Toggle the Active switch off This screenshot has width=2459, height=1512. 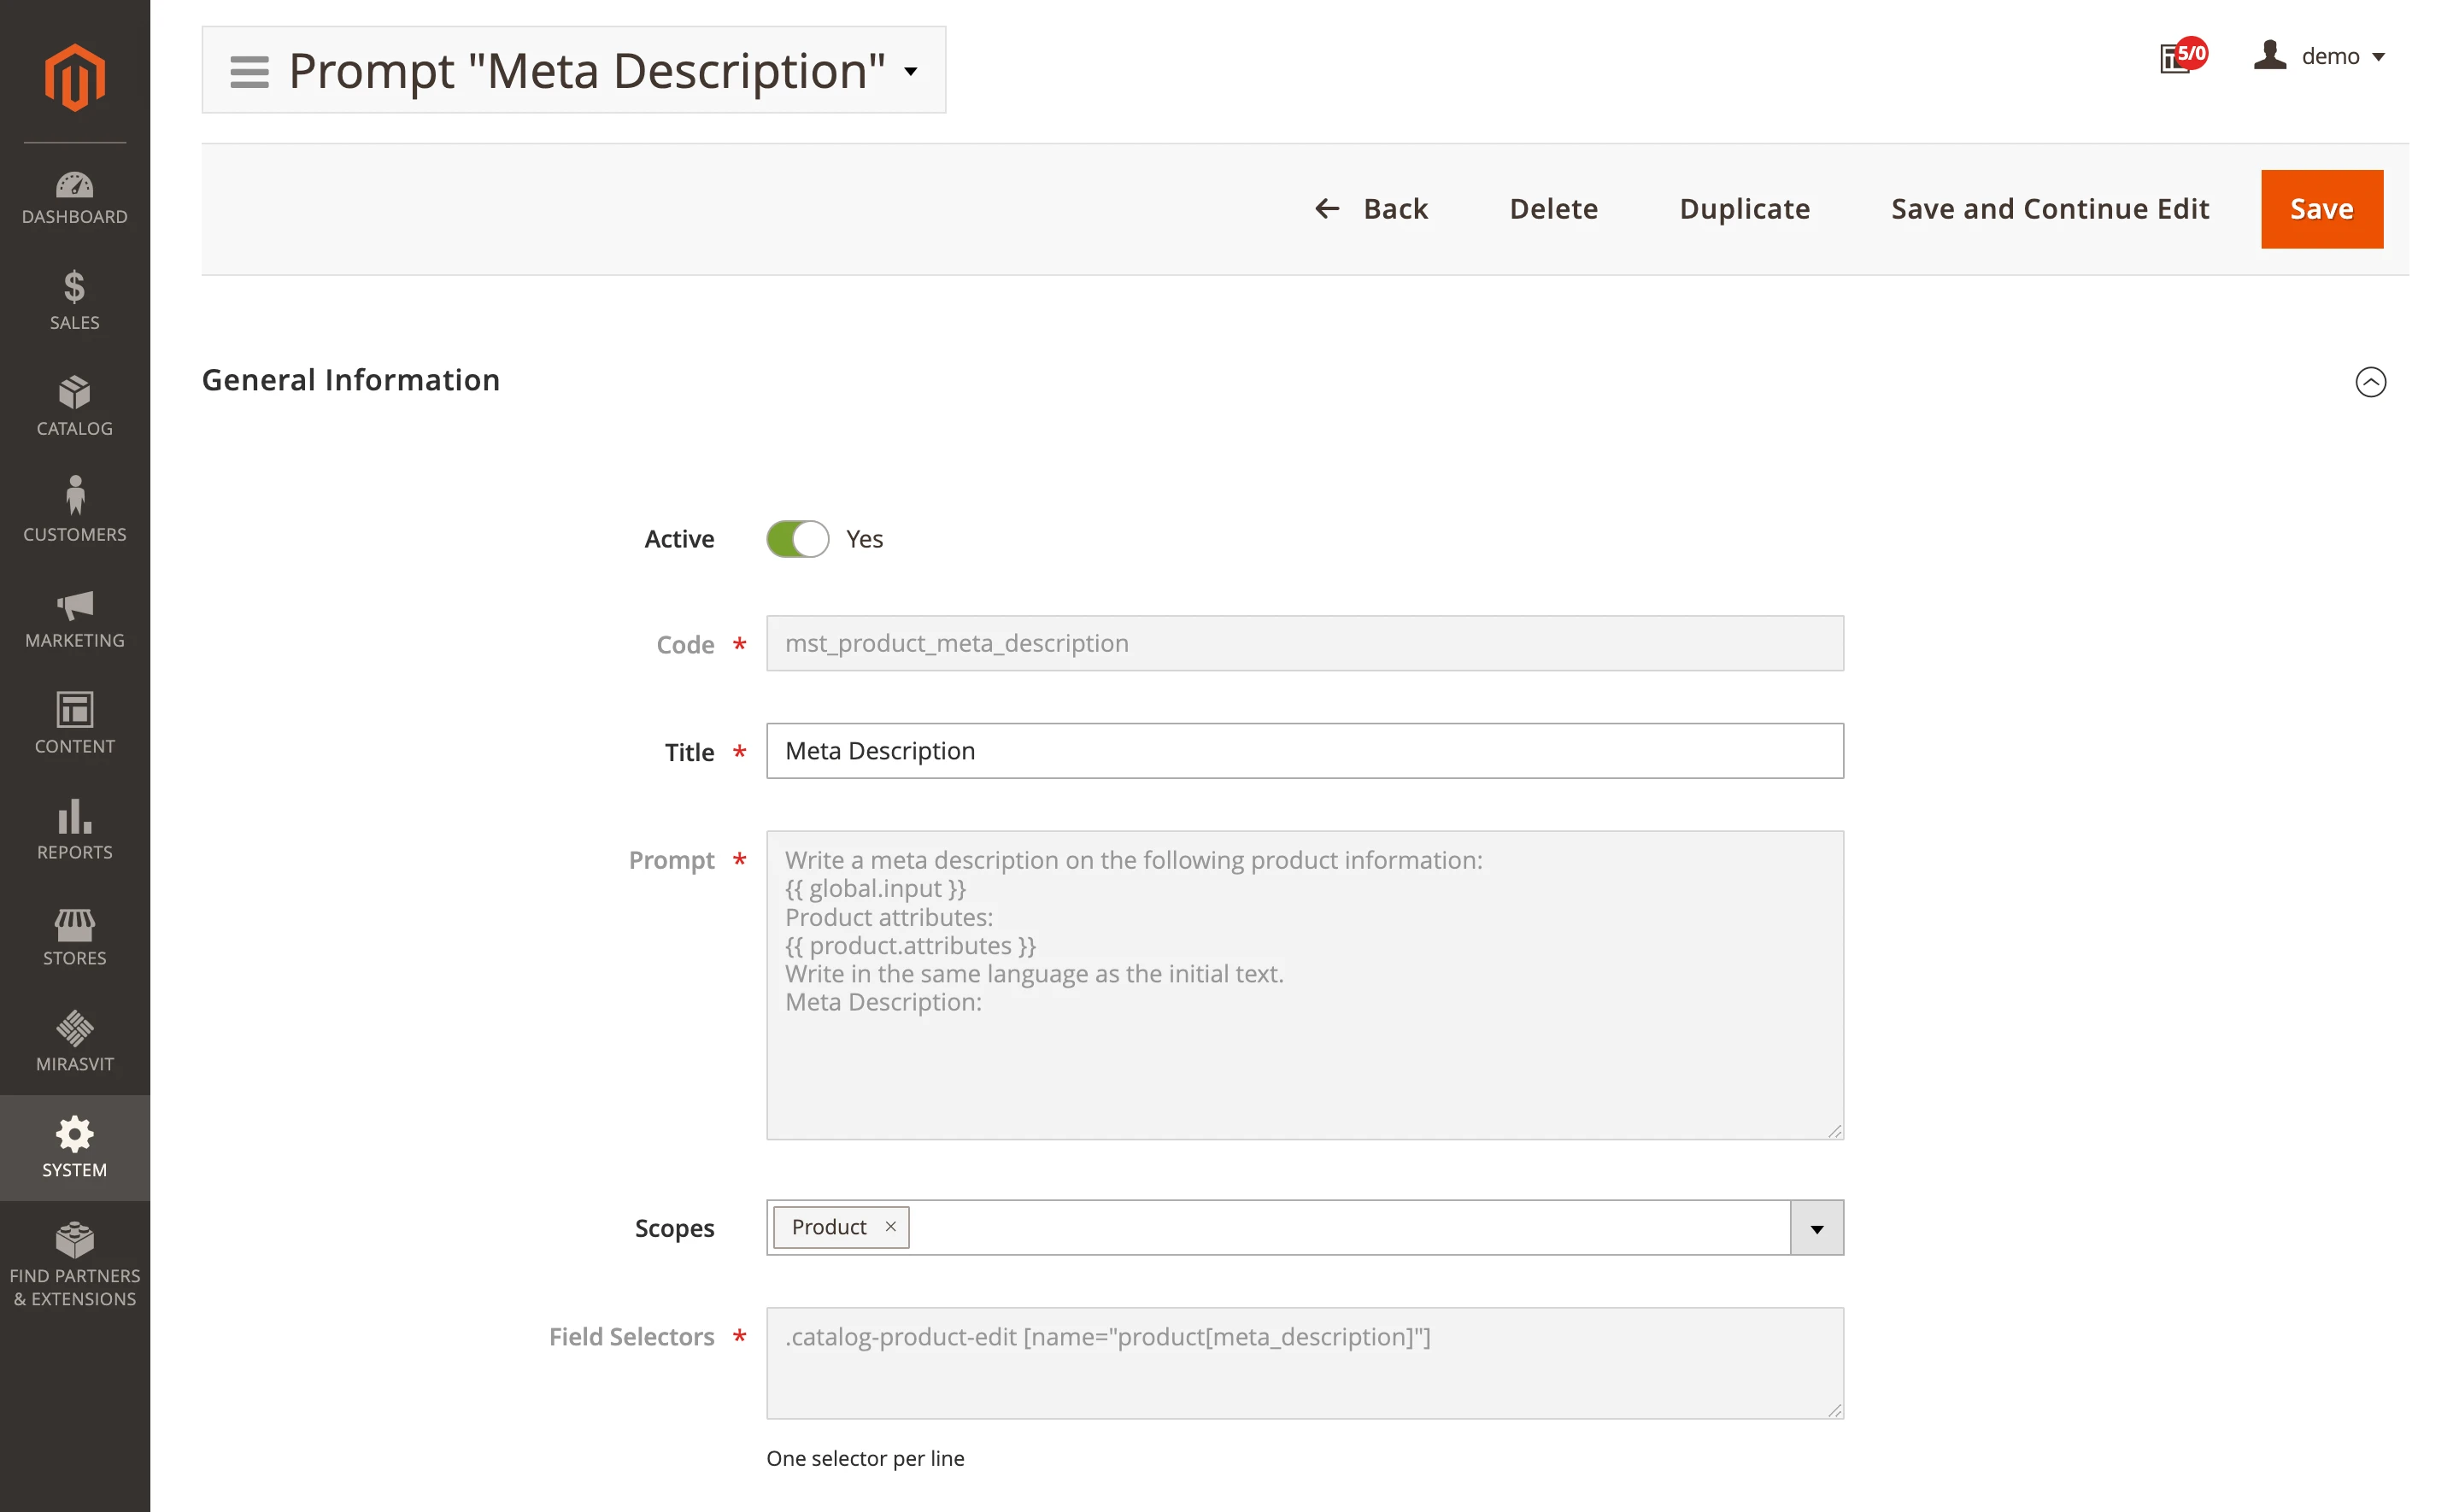click(797, 539)
